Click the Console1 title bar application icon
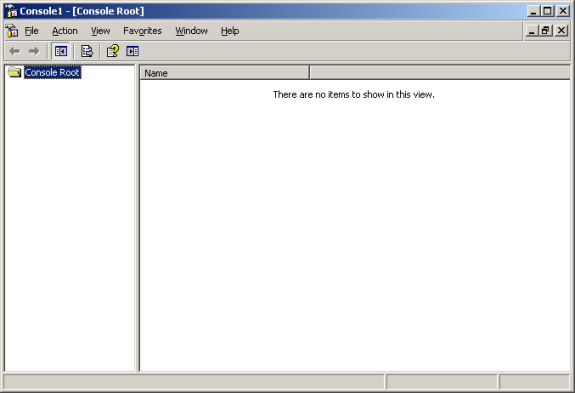Image resolution: width=575 pixels, height=393 pixels. click(x=12, y=11)
